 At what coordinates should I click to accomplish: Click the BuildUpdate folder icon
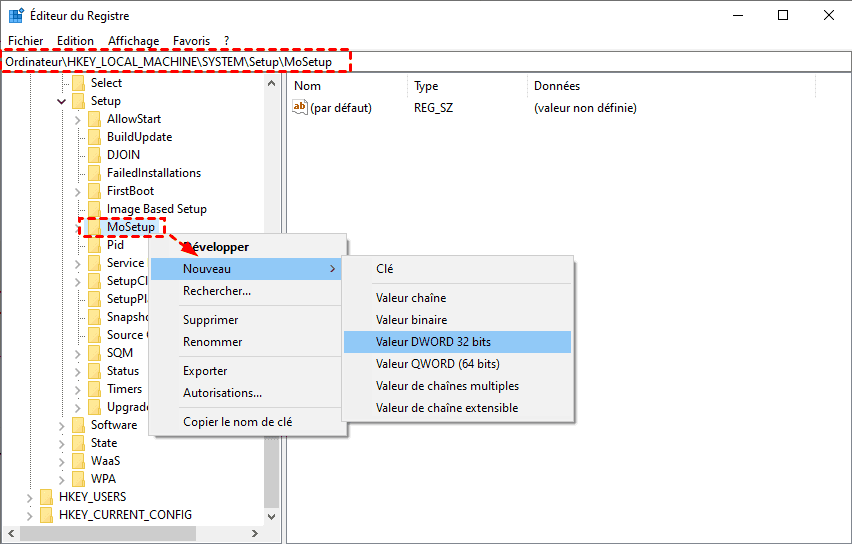click(95, 137)
